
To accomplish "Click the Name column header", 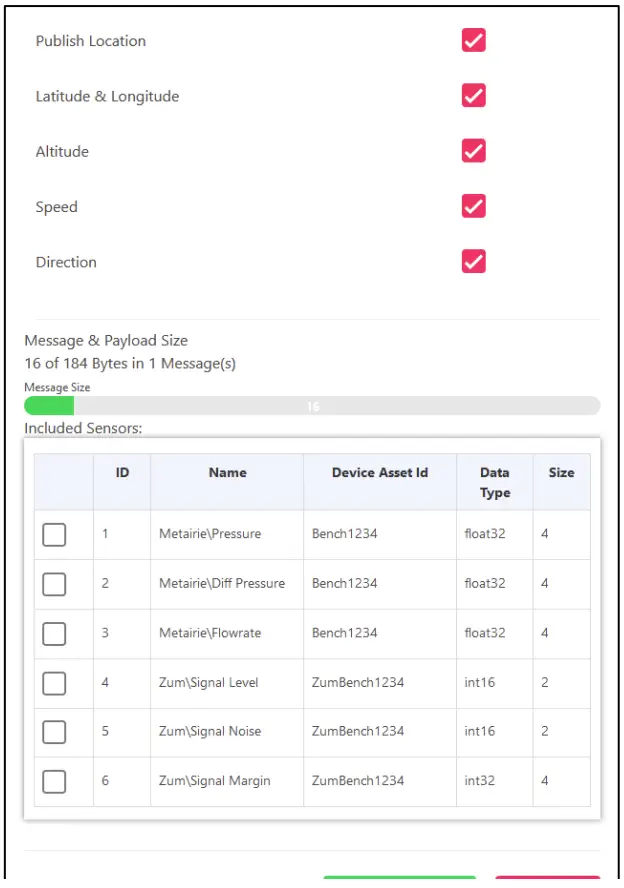I will (227, 472).
